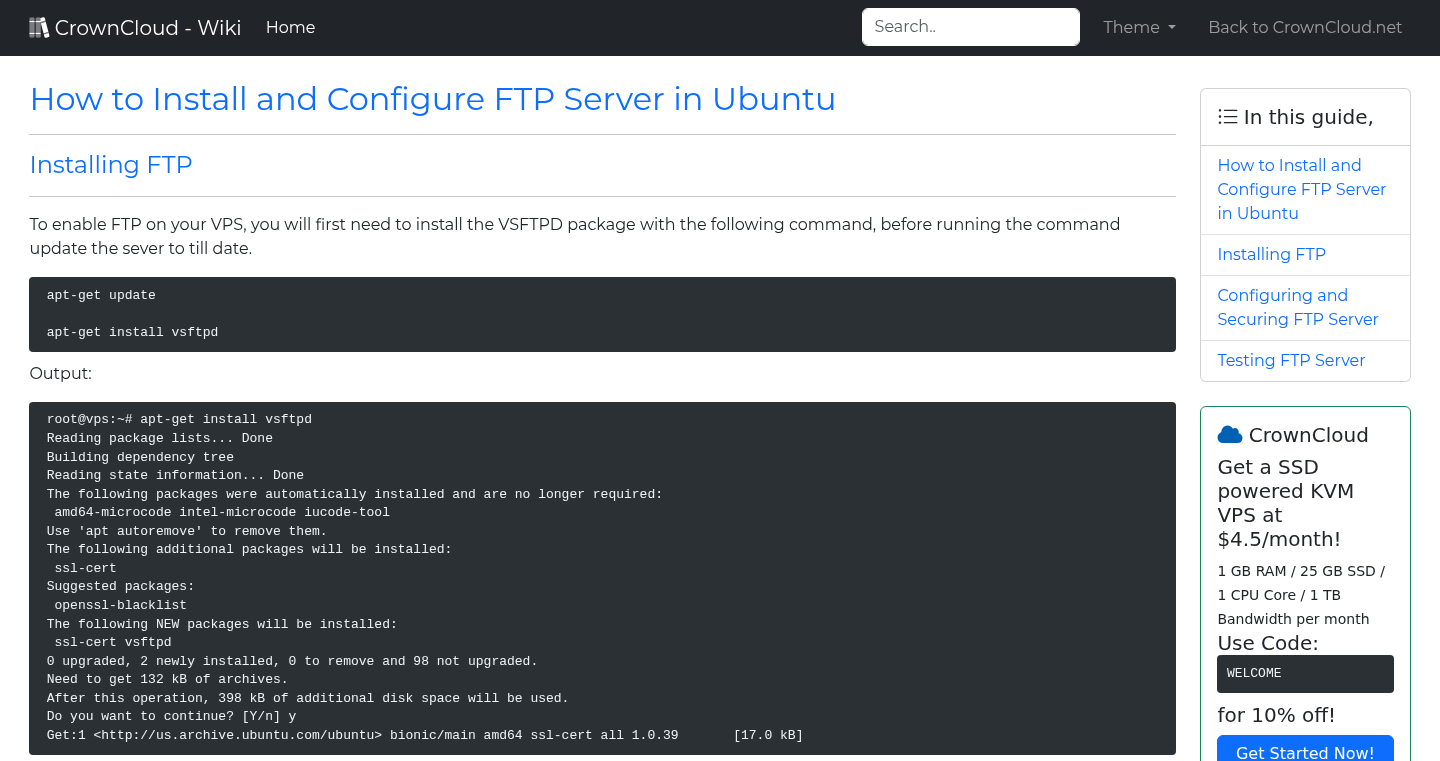The height and width of the screenshot is (761, 1440).
Task: Select the WELCOME promo code box
Action: (1305, 673)
